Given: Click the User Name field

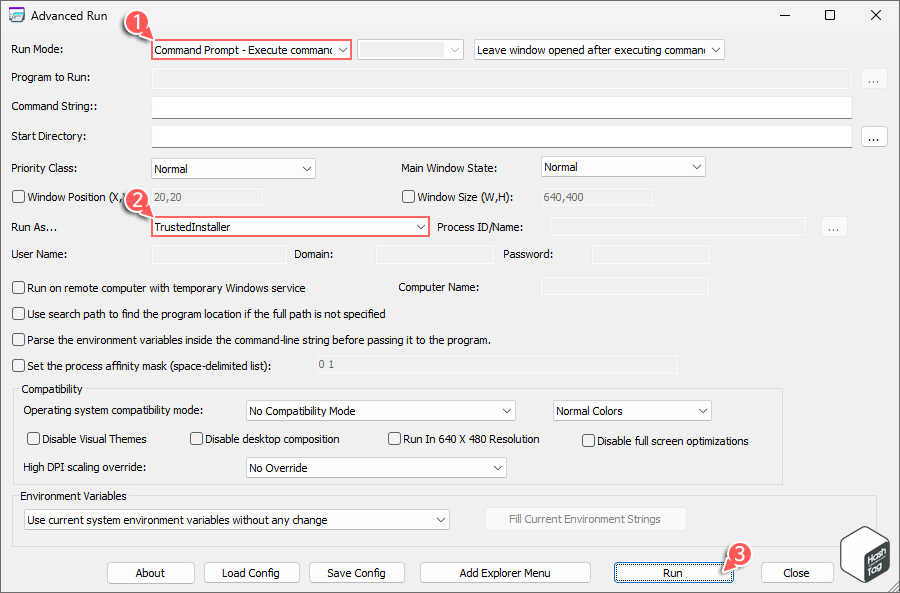Looking at the screenshot, I should [x=219, y=254].
